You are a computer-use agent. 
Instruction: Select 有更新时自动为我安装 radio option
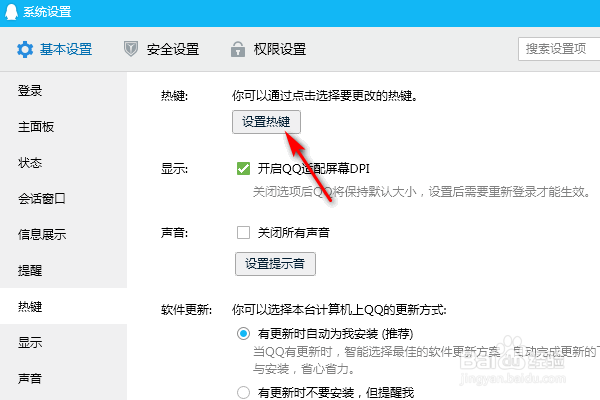pos(243,334)
